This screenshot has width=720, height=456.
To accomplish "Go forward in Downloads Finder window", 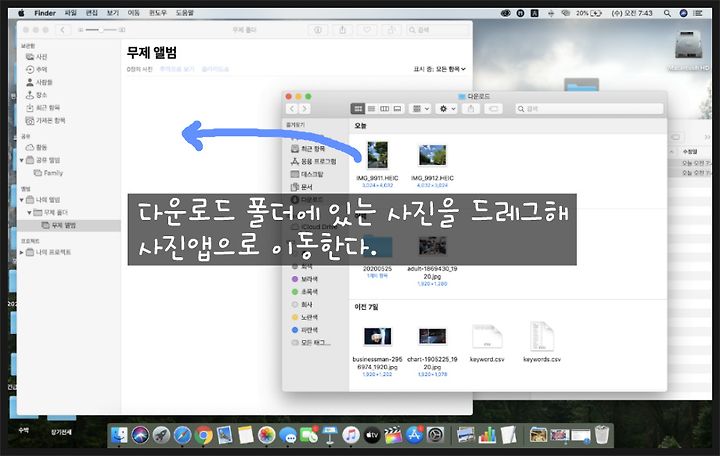I will [x=304, y=109].
